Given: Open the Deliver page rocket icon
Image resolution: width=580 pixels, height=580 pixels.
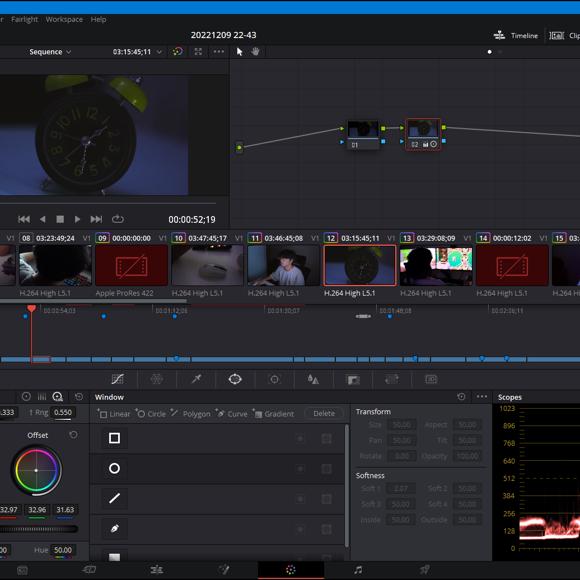Looking at the screenshot, I should coord(425,570).
